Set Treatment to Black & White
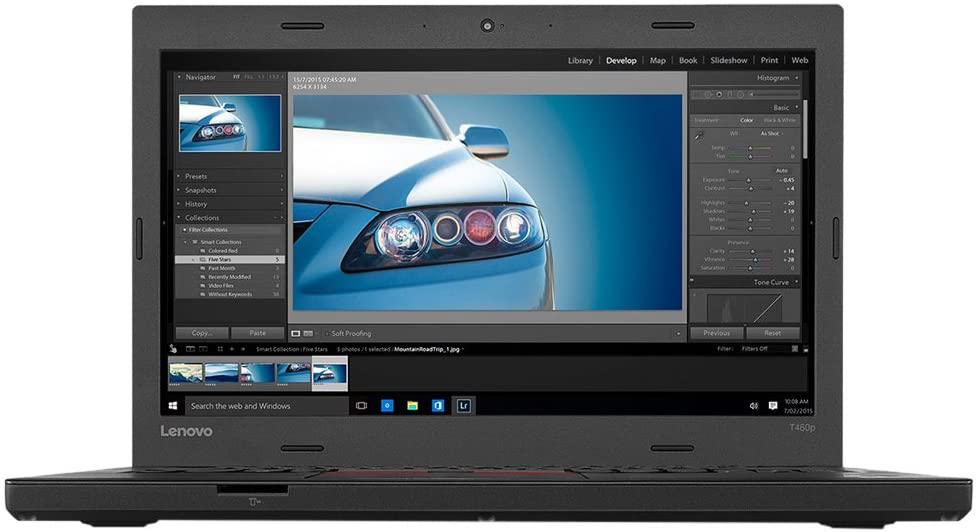 click(779, 120)
